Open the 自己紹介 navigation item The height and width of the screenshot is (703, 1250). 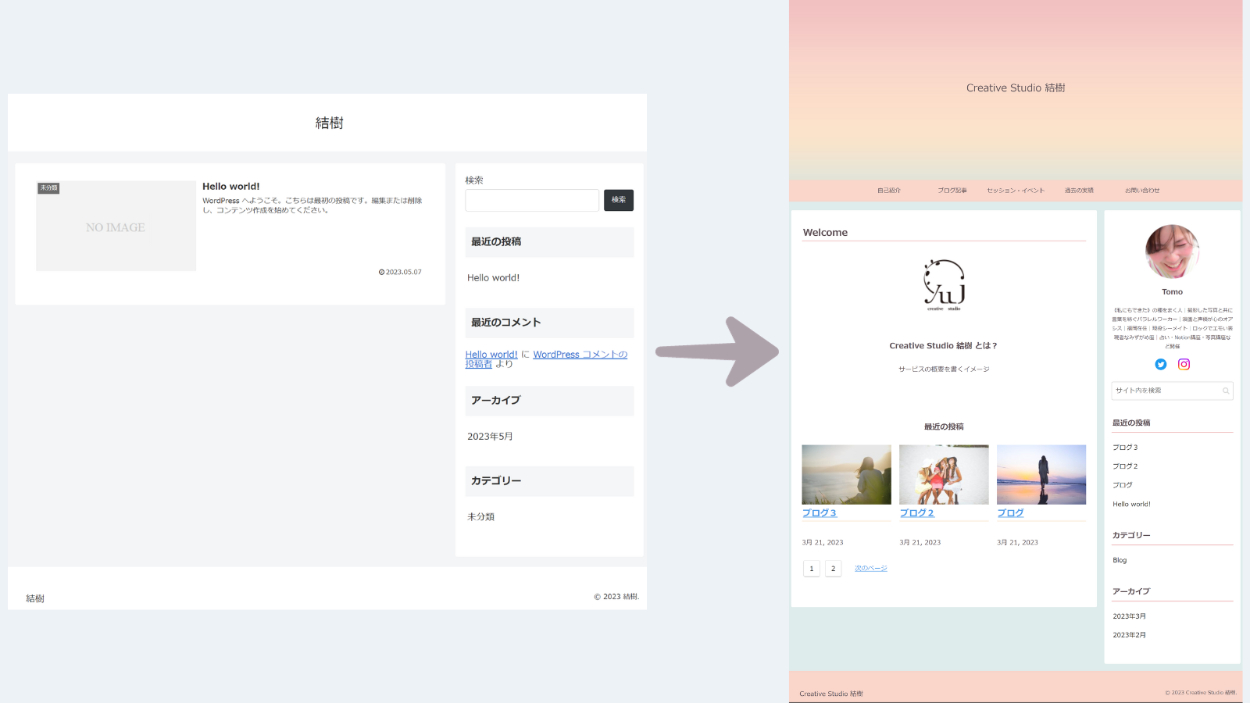click(x=889, y=190)
